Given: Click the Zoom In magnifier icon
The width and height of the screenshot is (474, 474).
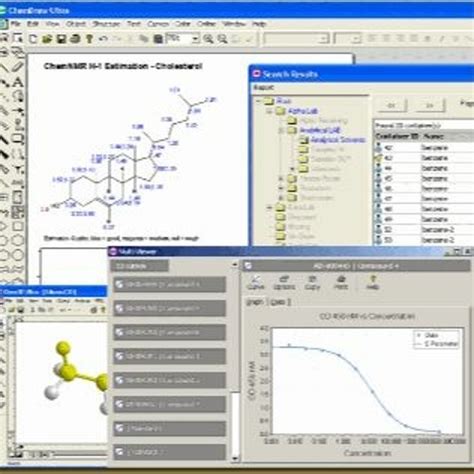Looking at the screenshot, I should (x=209, y=39).
